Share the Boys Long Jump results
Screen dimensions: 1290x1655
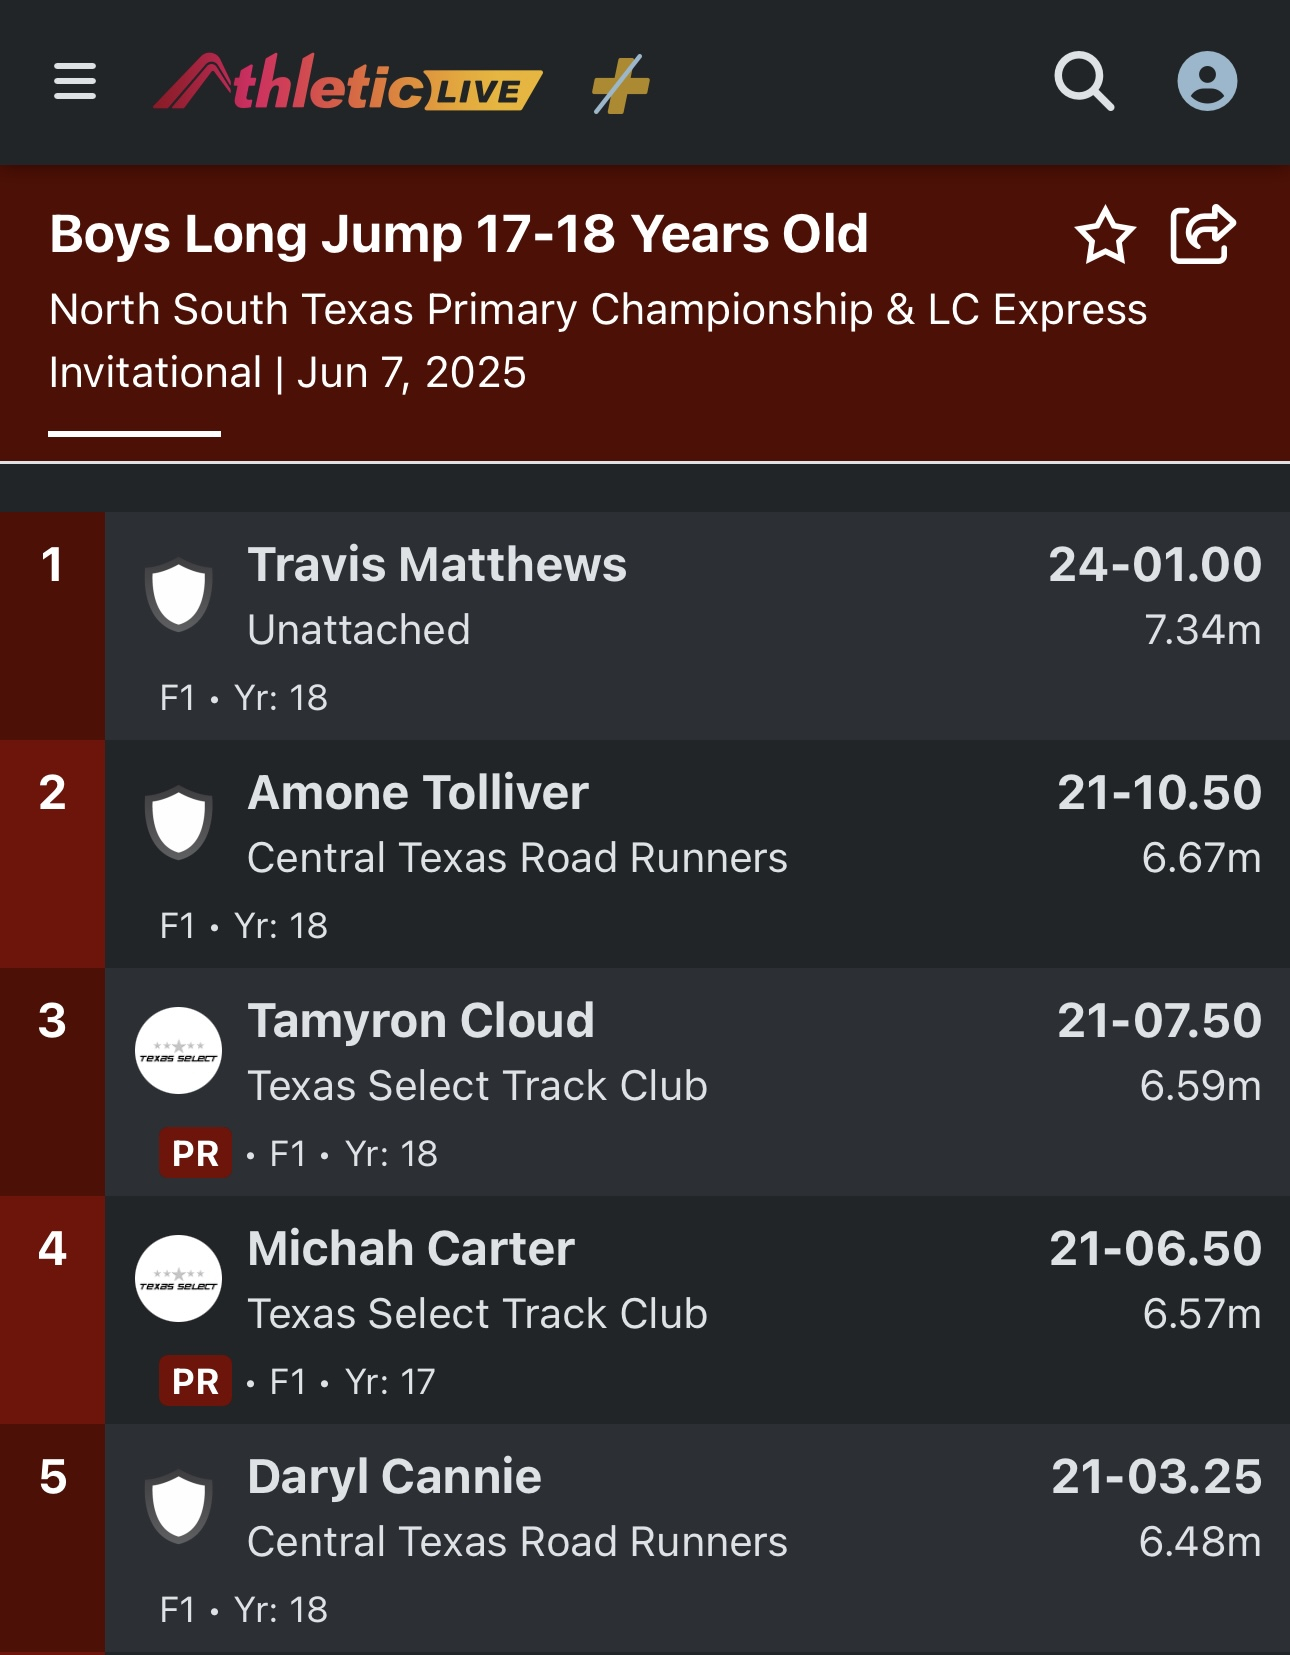tap(1203, 234)
